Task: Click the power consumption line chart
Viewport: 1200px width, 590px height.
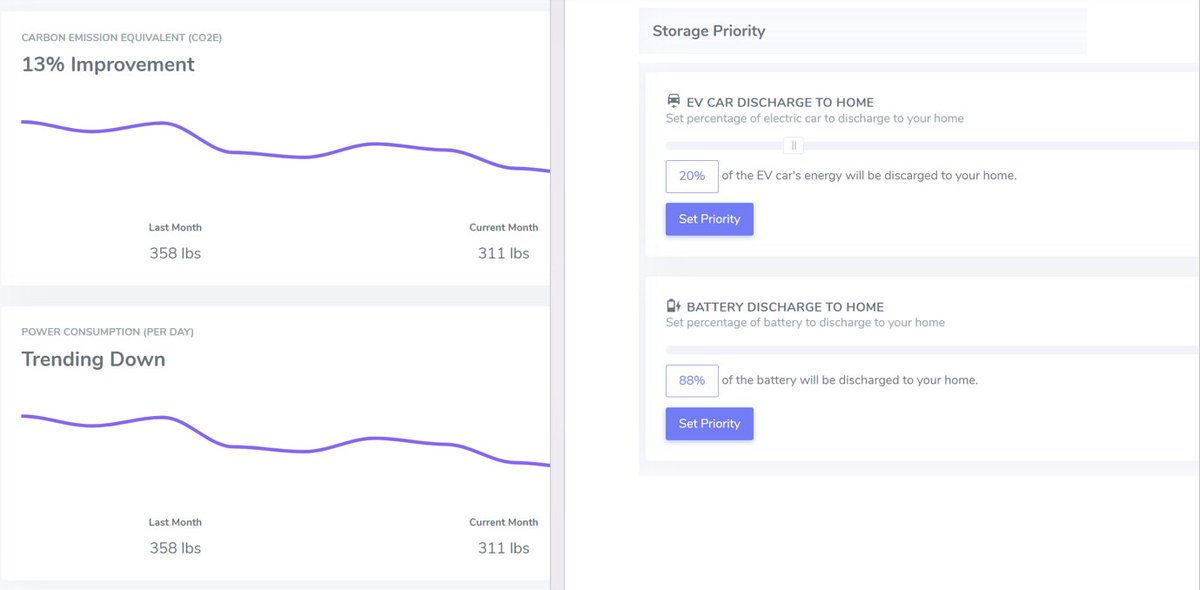Action: [x=285, y=441]
